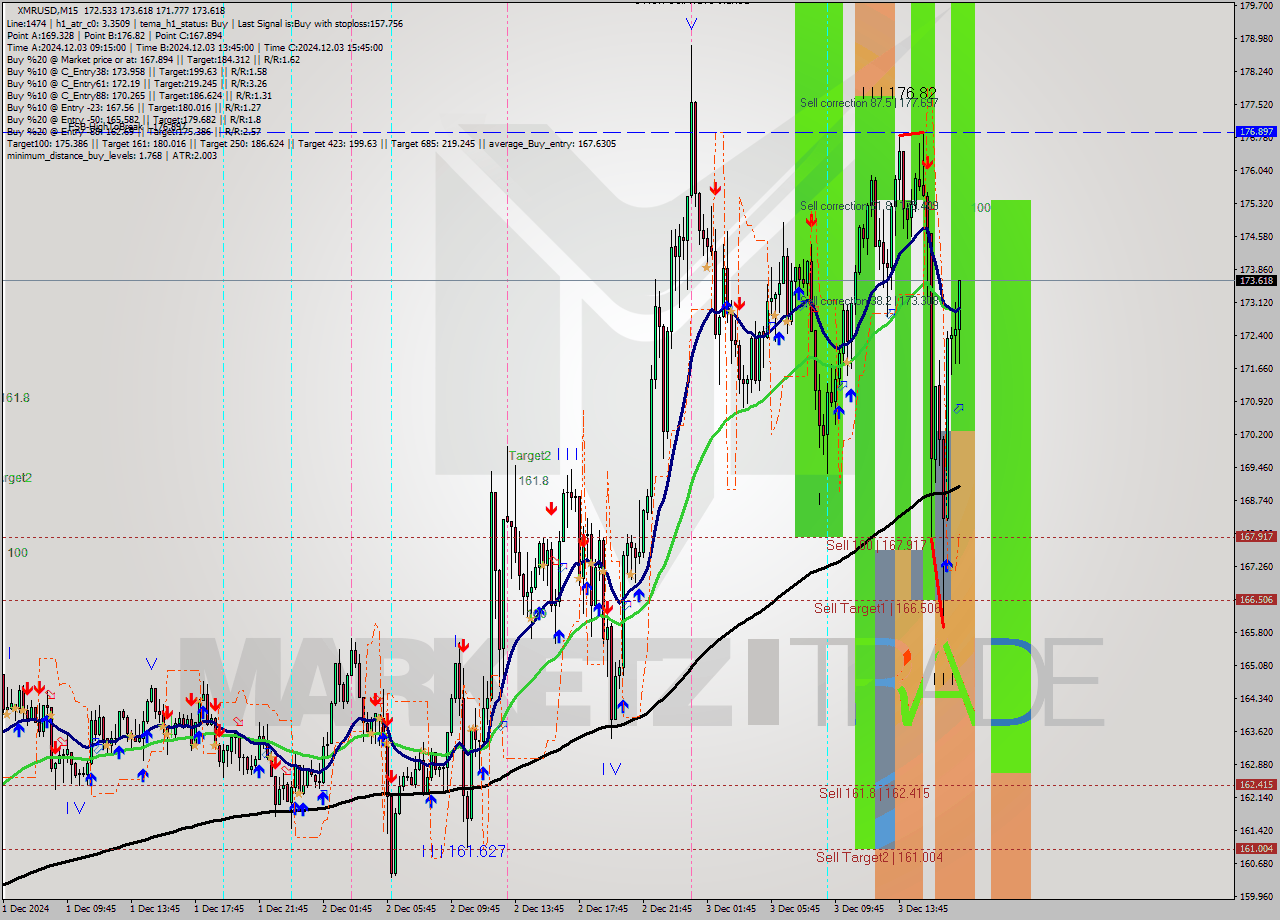Click the current price tag 173.618 on price axis

pos(1256,281)
